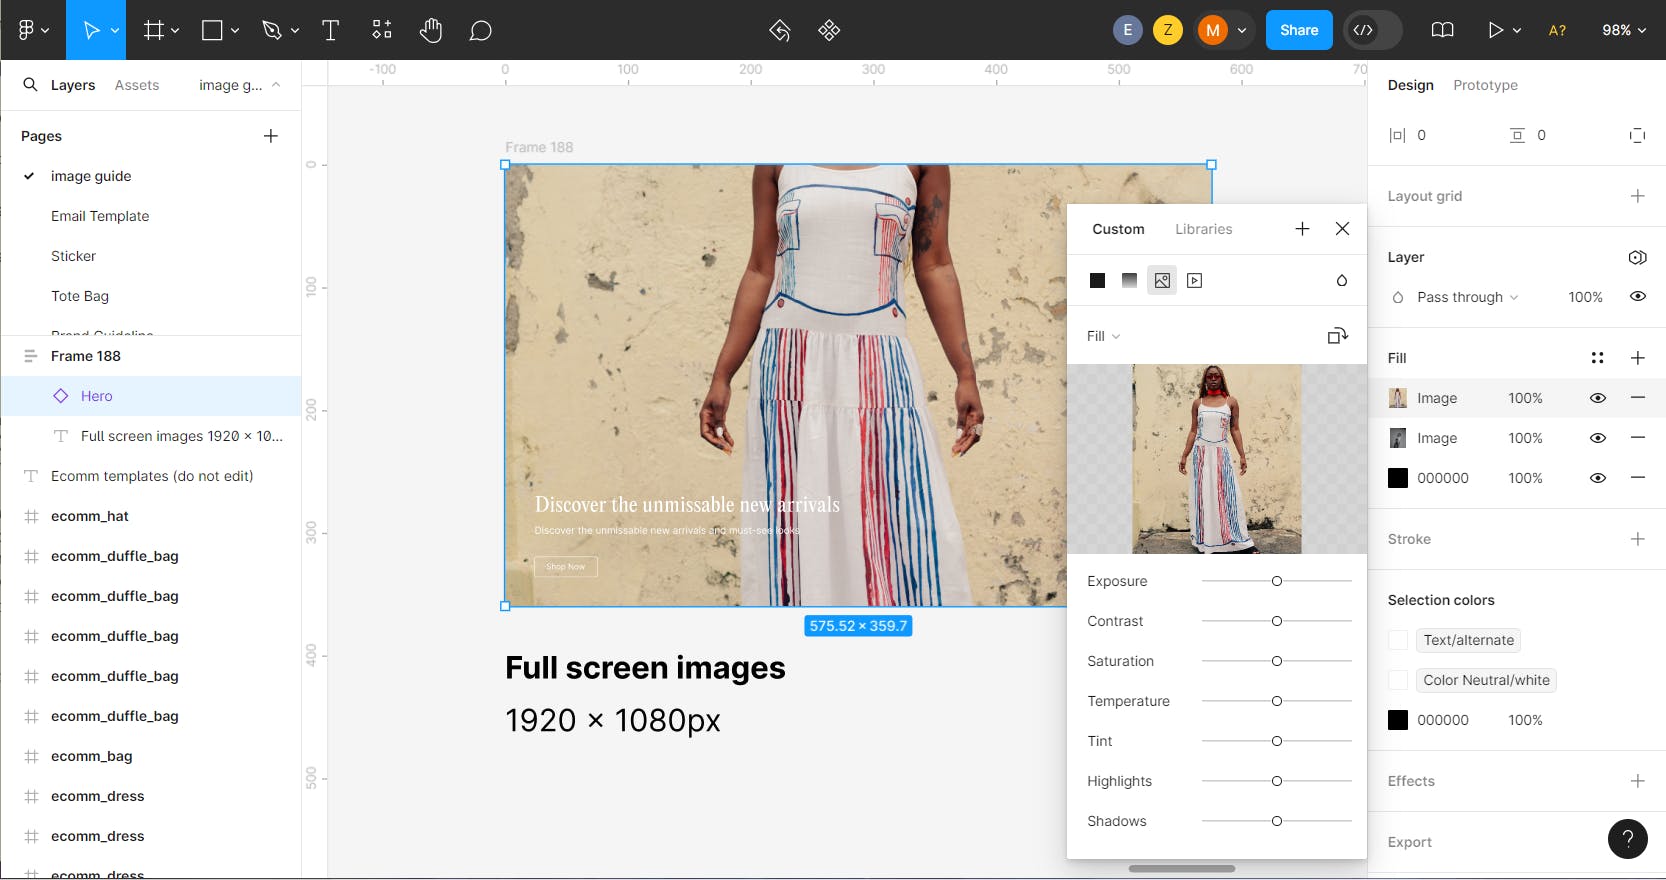Image resolution: width=1666 pixels, height=880 pixels.
Task: Switch to the Design tab
Action: [x=1410, y=85]
